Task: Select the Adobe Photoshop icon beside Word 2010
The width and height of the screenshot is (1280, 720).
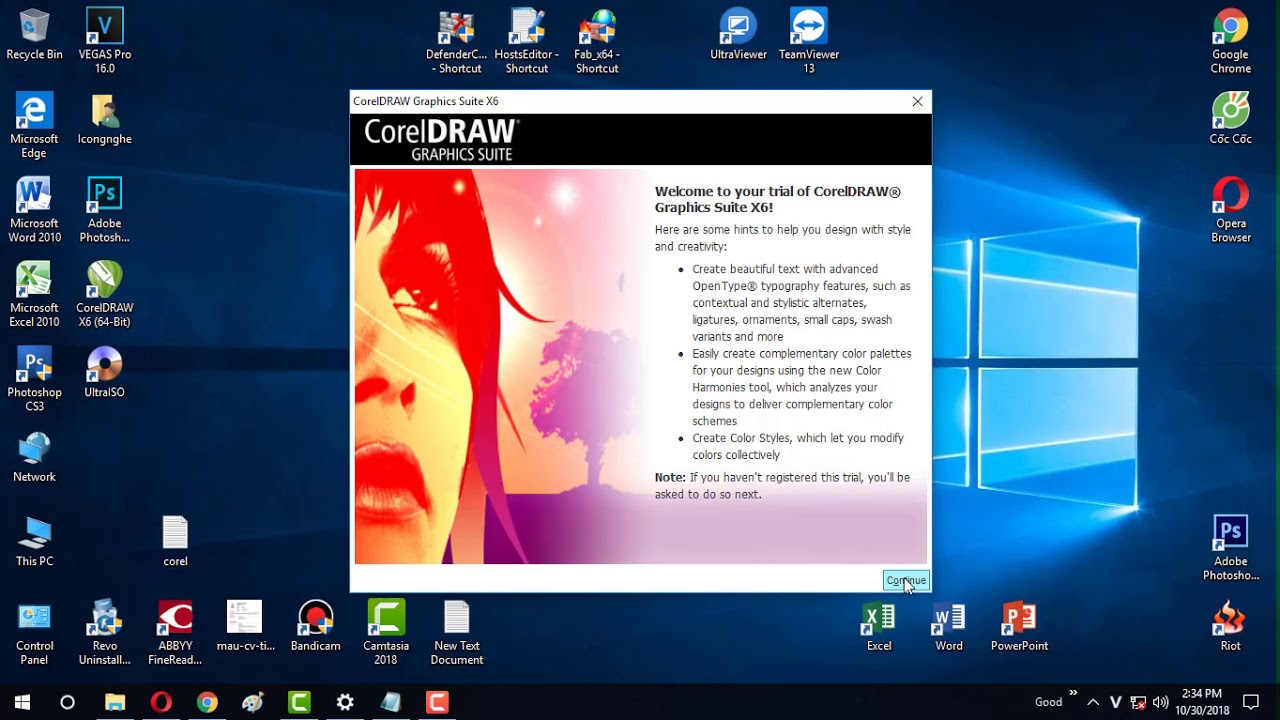Action: [104, 210]
